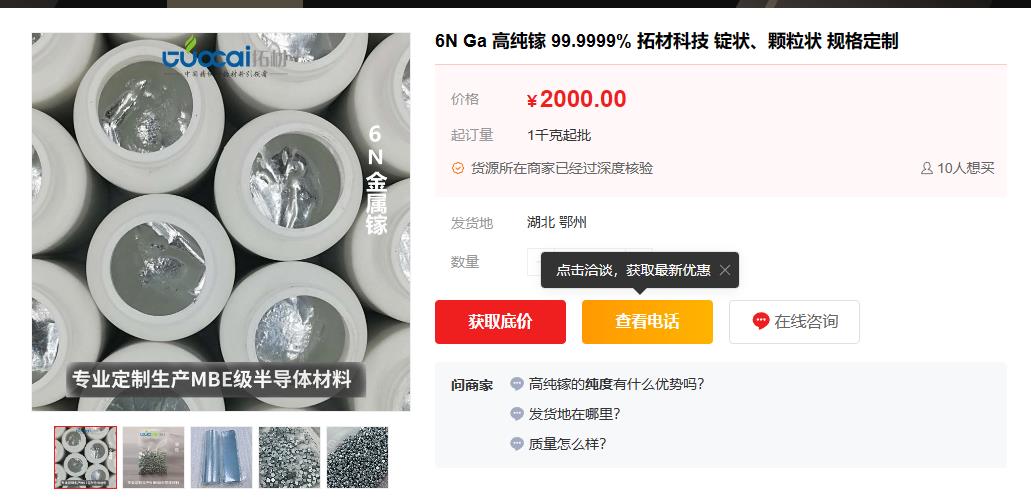Click the red chat bubble icon in 在线咨询
The height and width of the screenshot is (499, 1031).
tap(761, 321)
